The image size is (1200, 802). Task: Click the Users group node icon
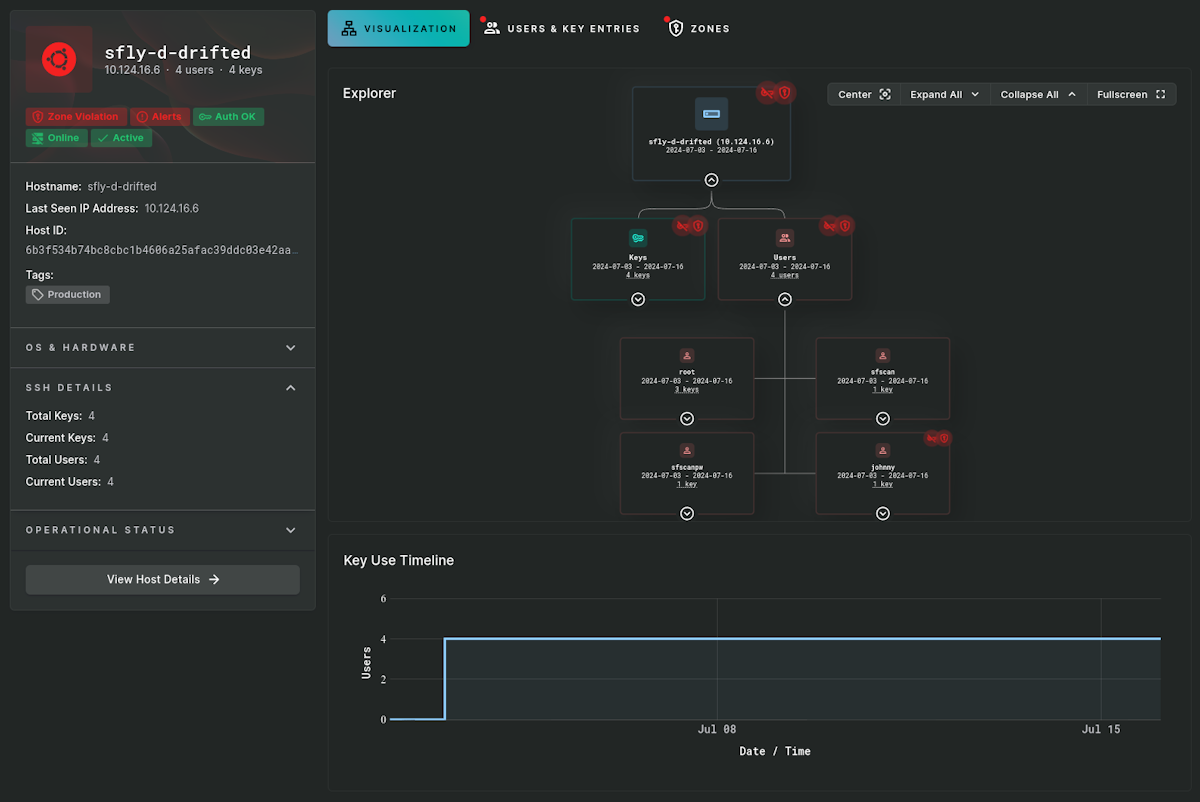click(785, 238)
